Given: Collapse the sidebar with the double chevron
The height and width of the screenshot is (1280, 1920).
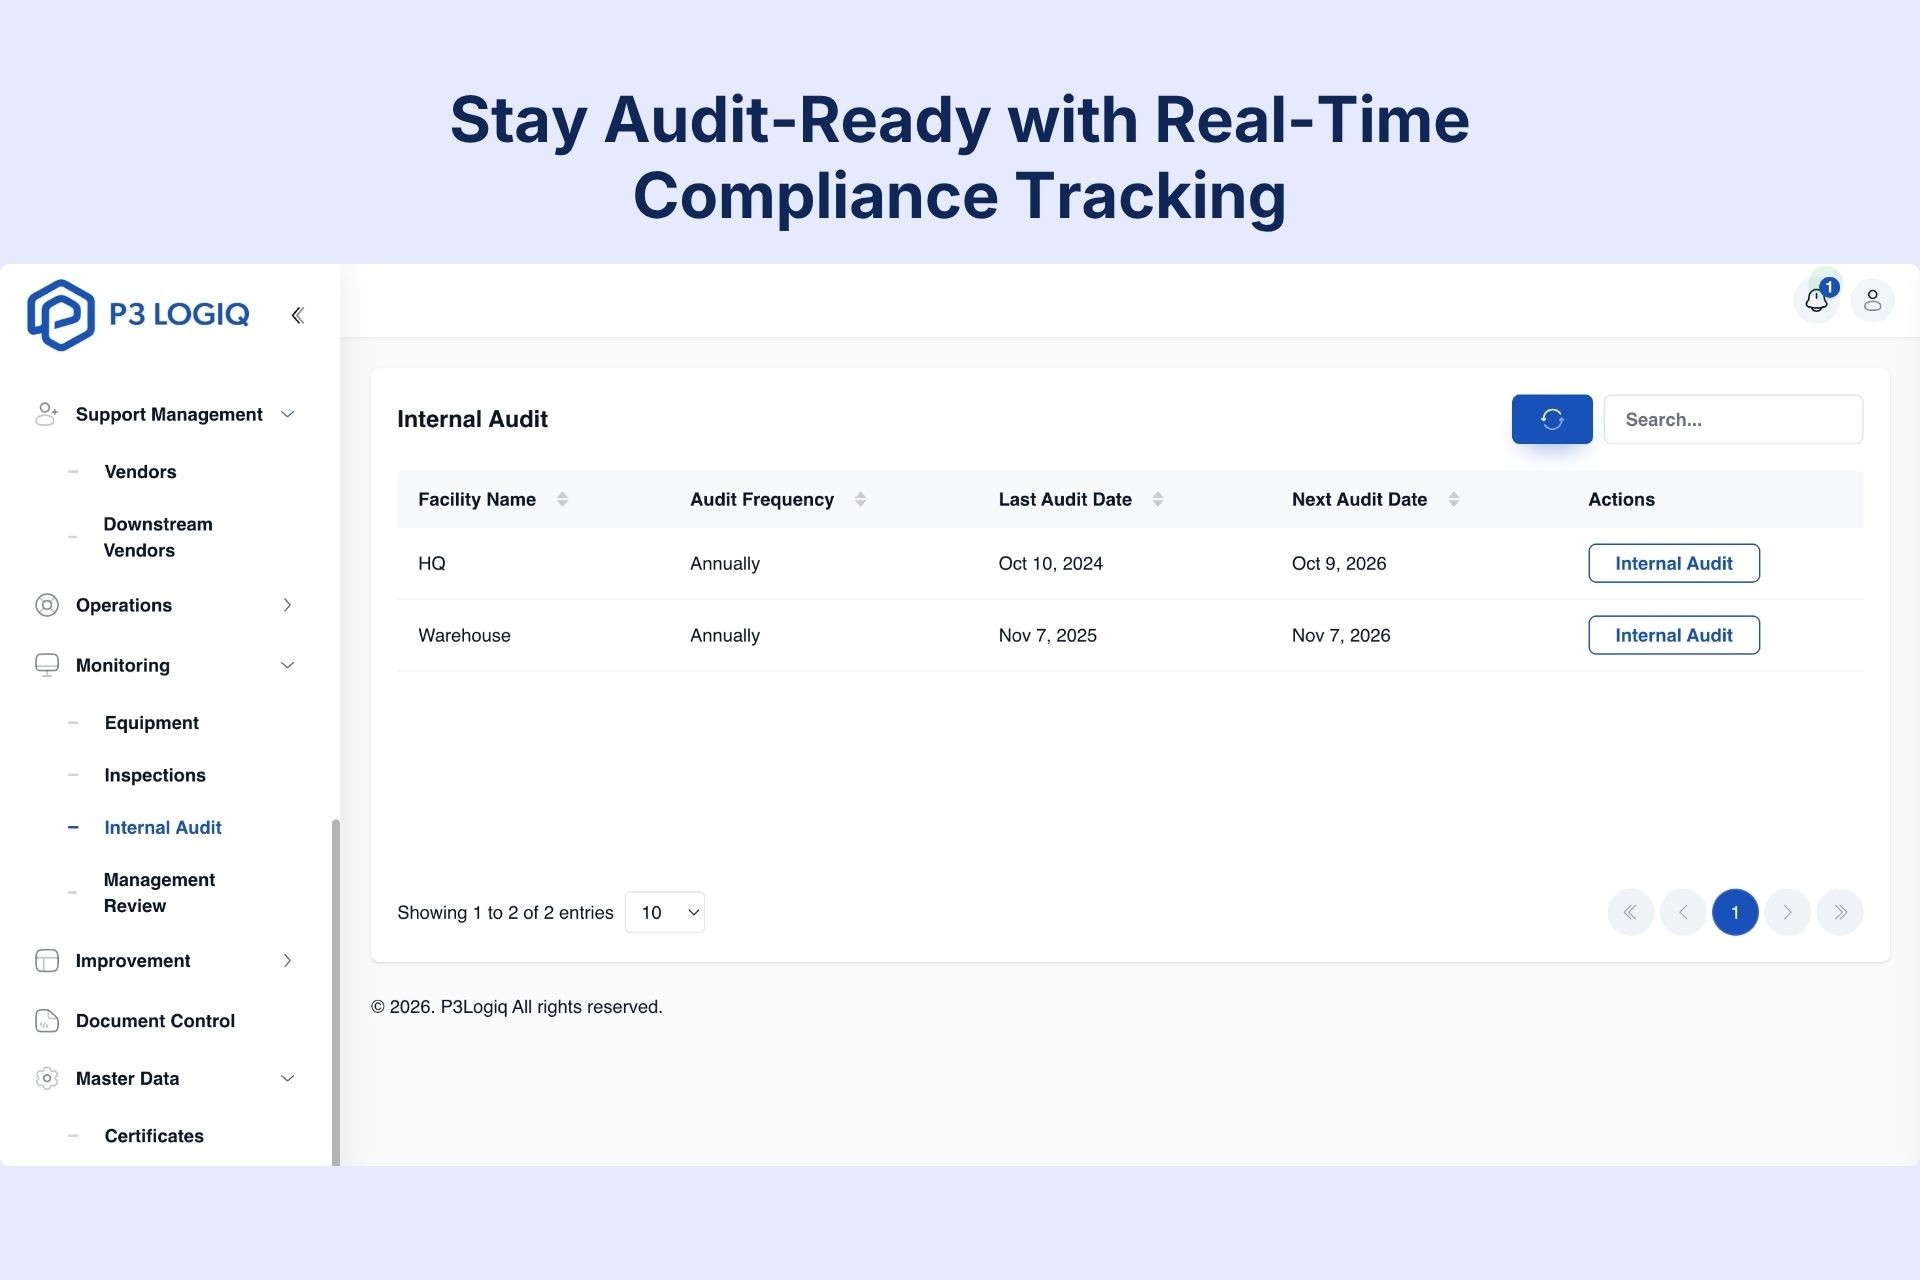Looking at the screenshot, I should click(297, 314).
